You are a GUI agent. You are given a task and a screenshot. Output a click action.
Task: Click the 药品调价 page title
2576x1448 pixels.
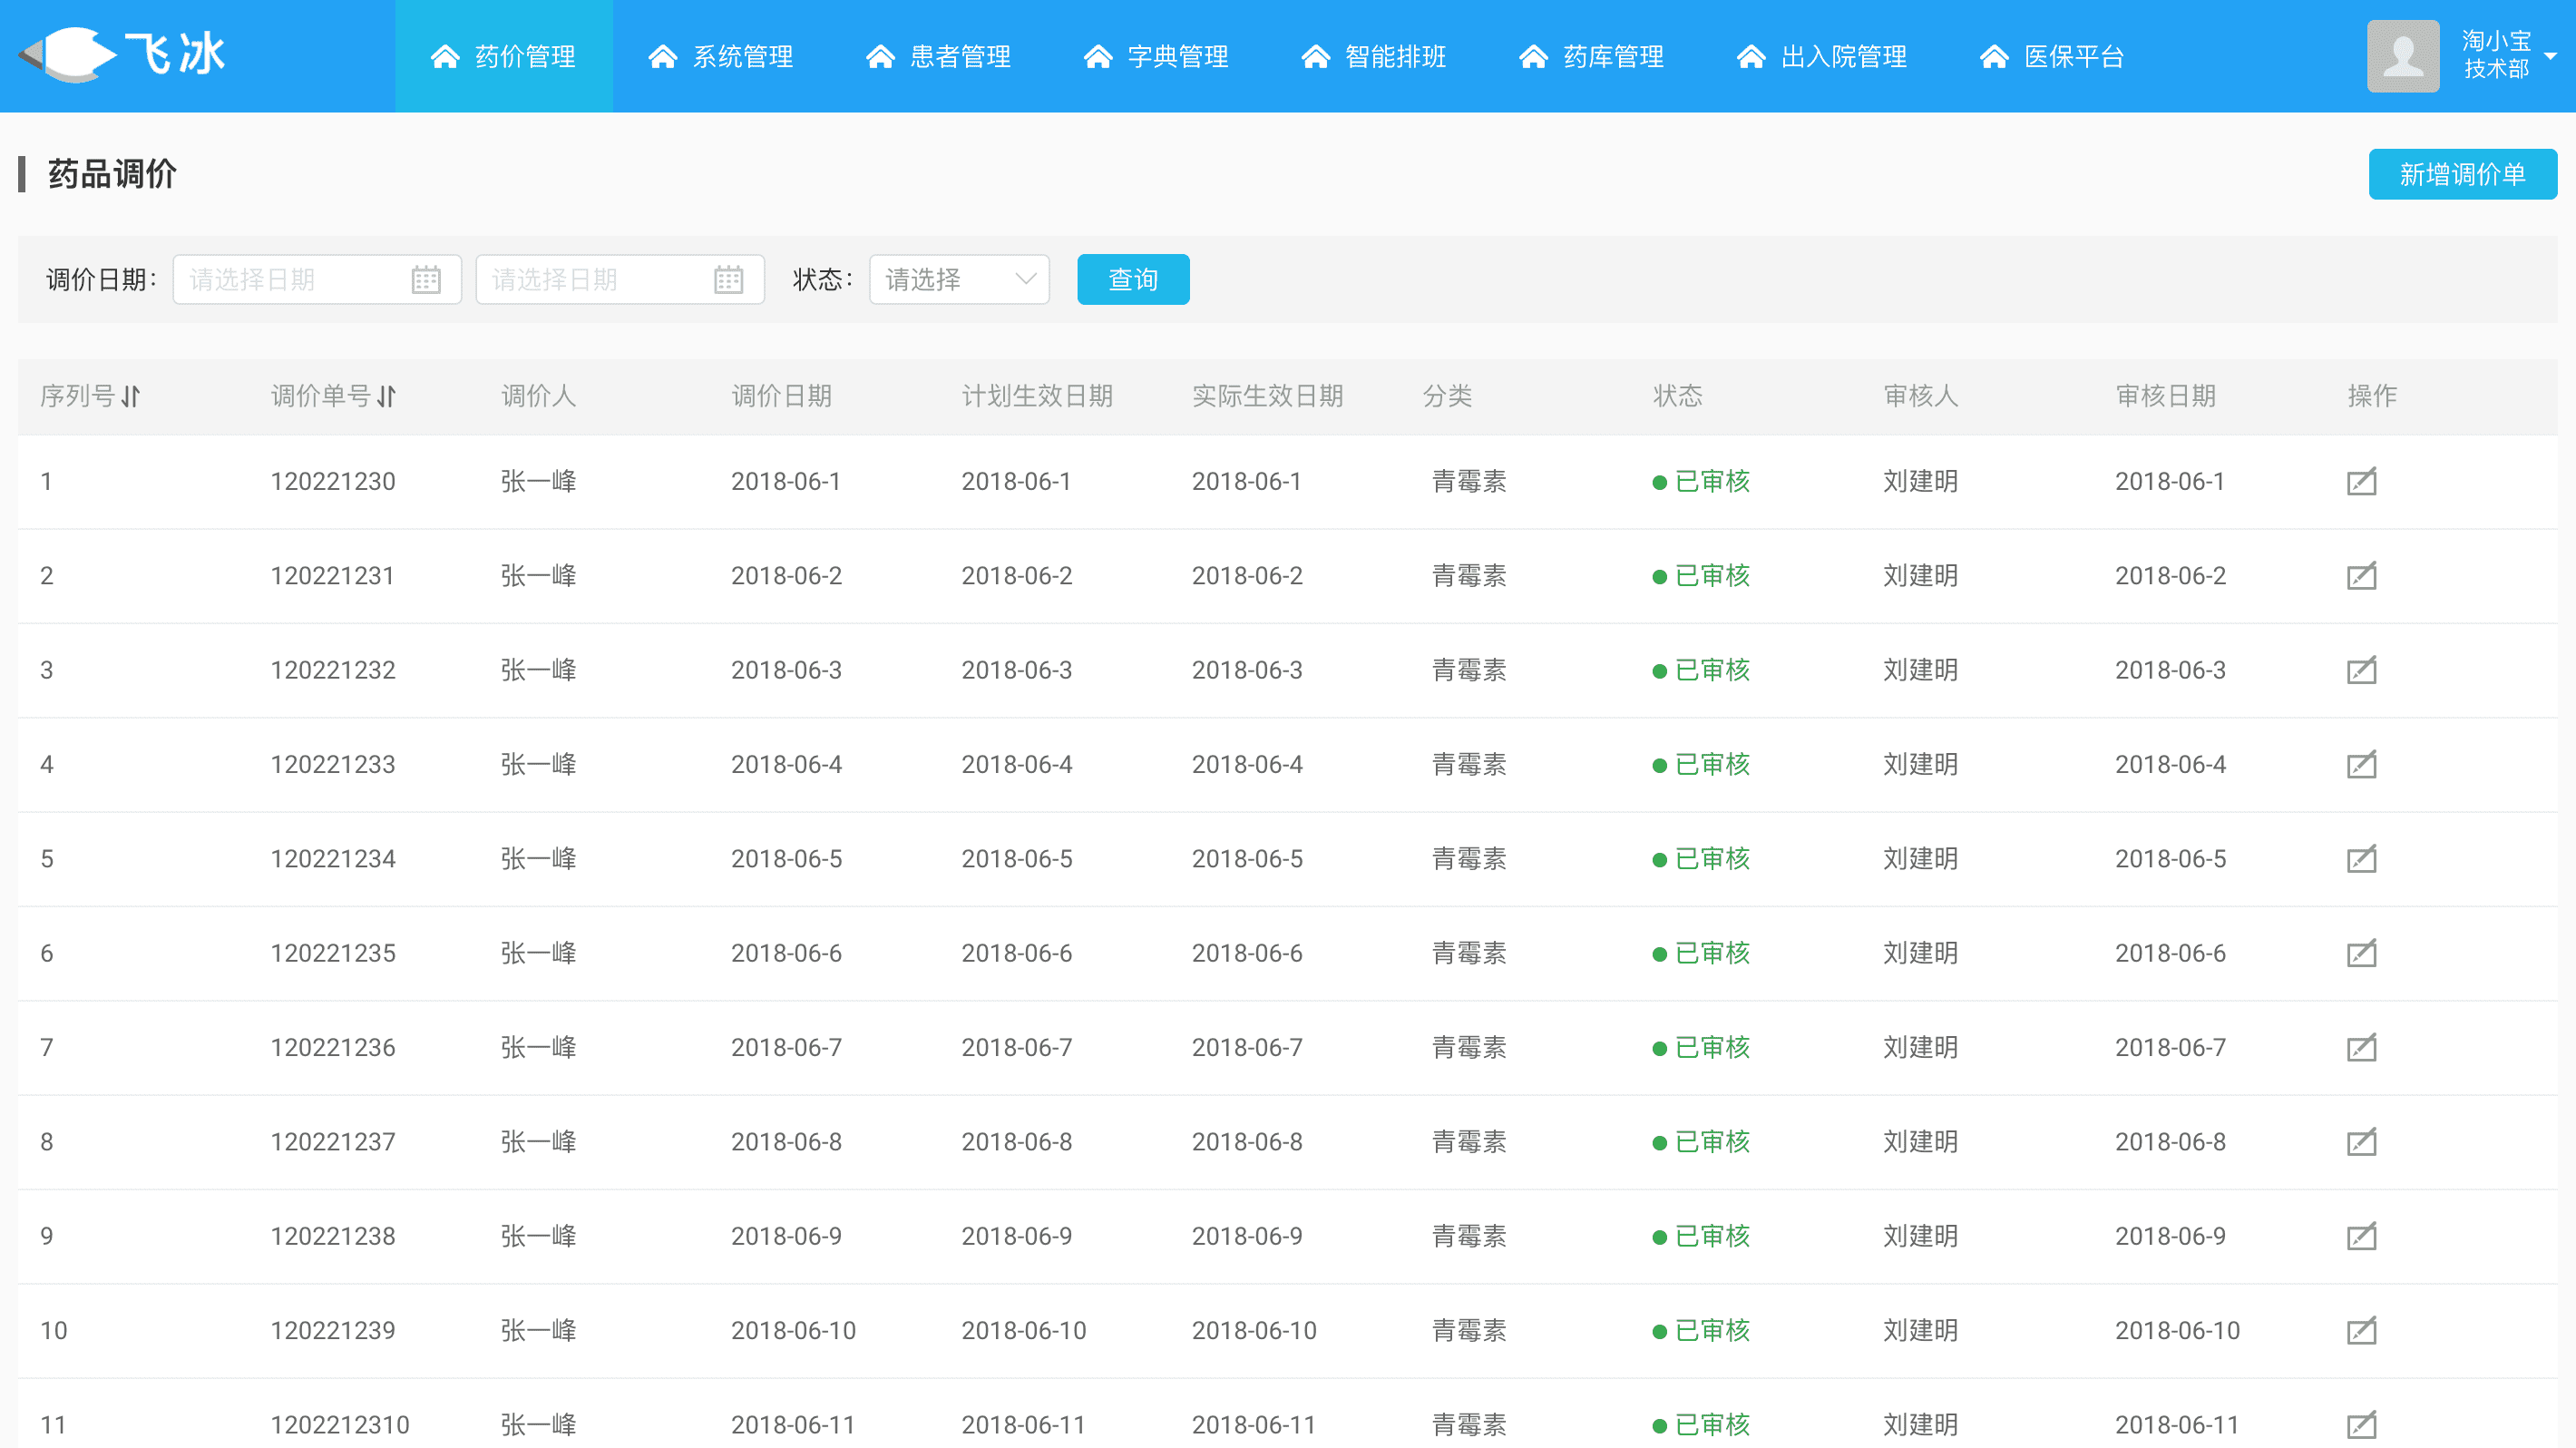click(x=112, y=174)
